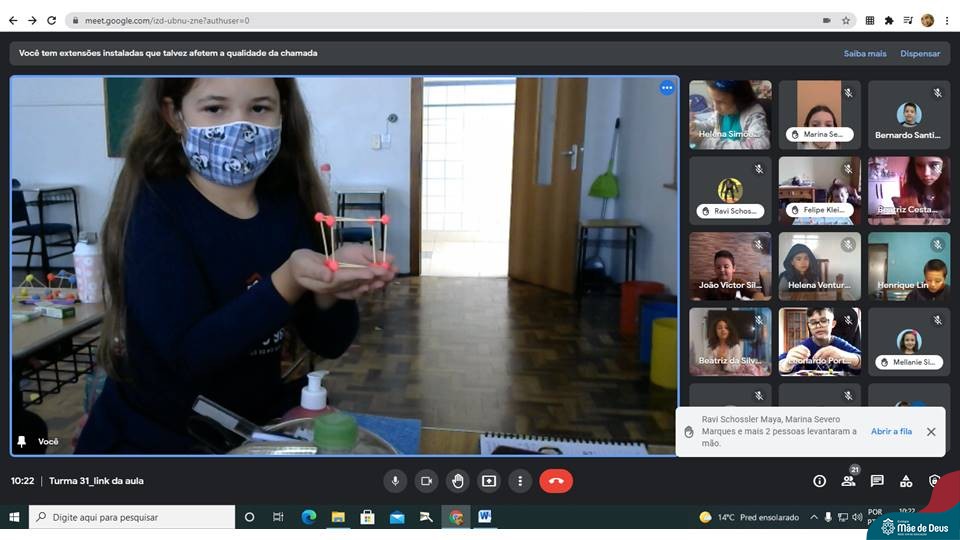The image size is (960, 540).
Task: Bookmark this page with the star
Action: point(846,20)
